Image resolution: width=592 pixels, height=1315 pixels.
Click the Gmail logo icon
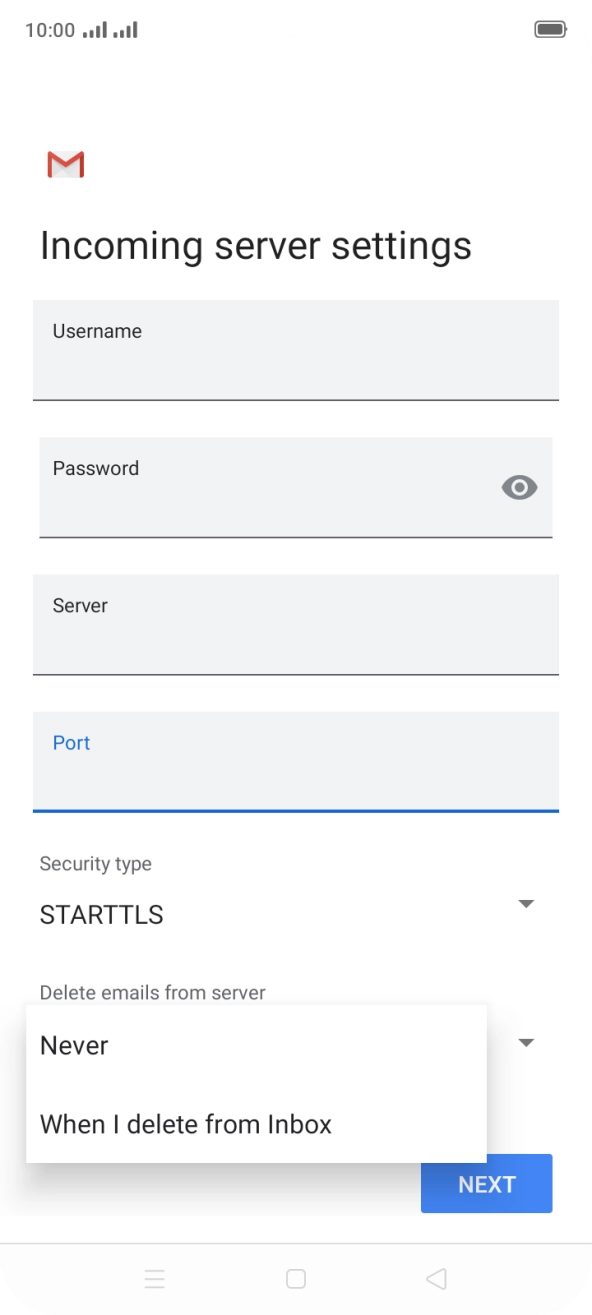point(64,164)
